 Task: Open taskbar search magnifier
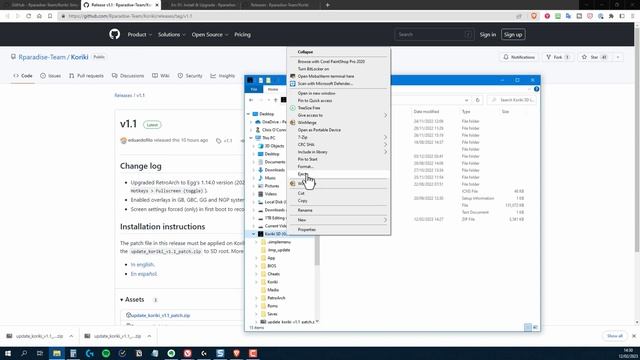click(24, 353)
